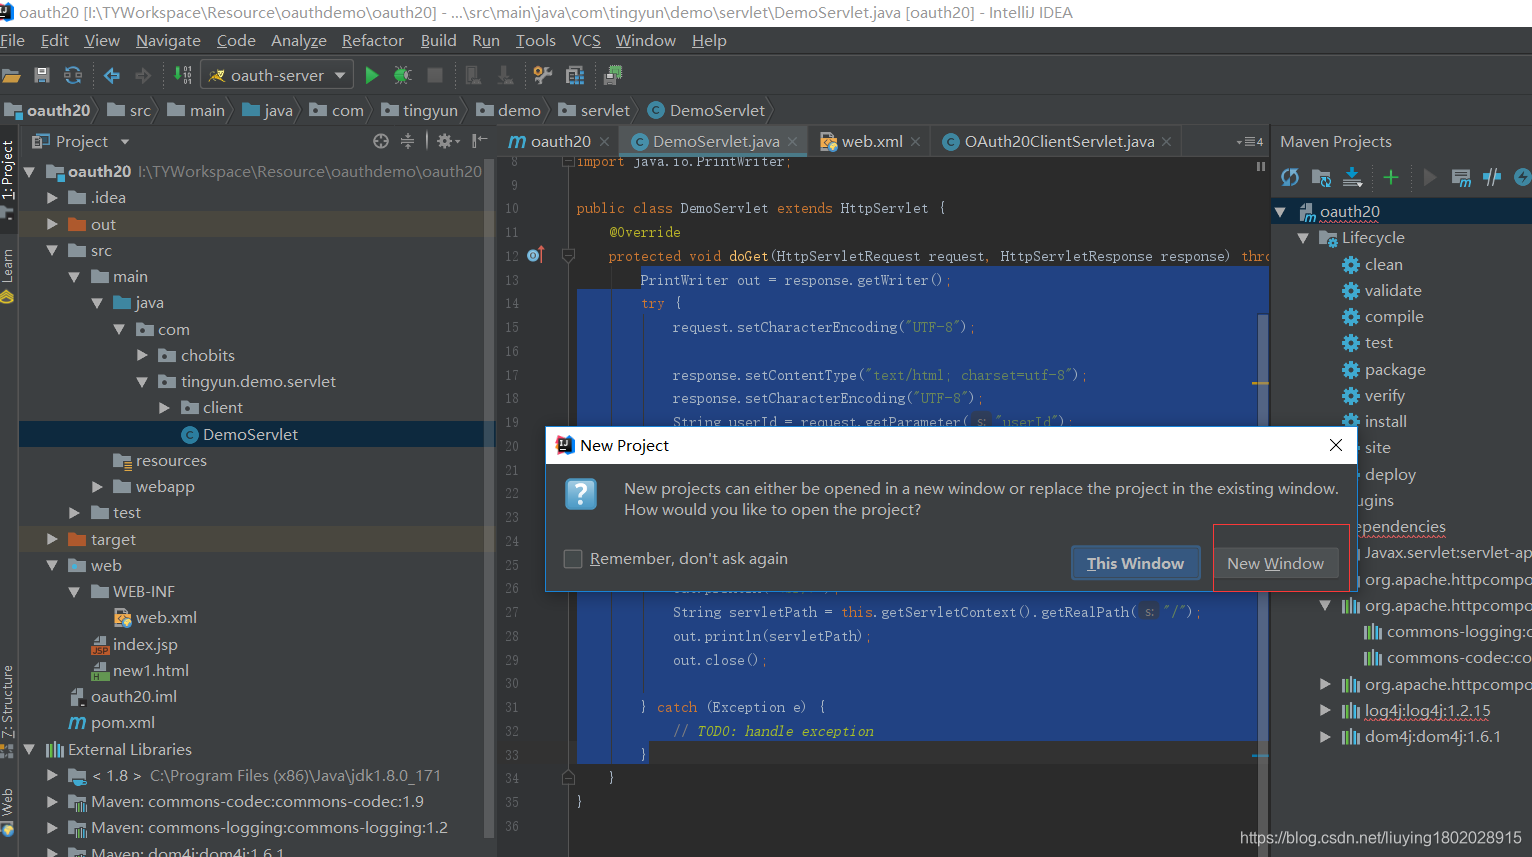Image resolution: width=1532 pixels, height=857 pixels.
Task: Generate sources and update folders Maven icon
Action: pyautogui.click(x=1321, y=177)
